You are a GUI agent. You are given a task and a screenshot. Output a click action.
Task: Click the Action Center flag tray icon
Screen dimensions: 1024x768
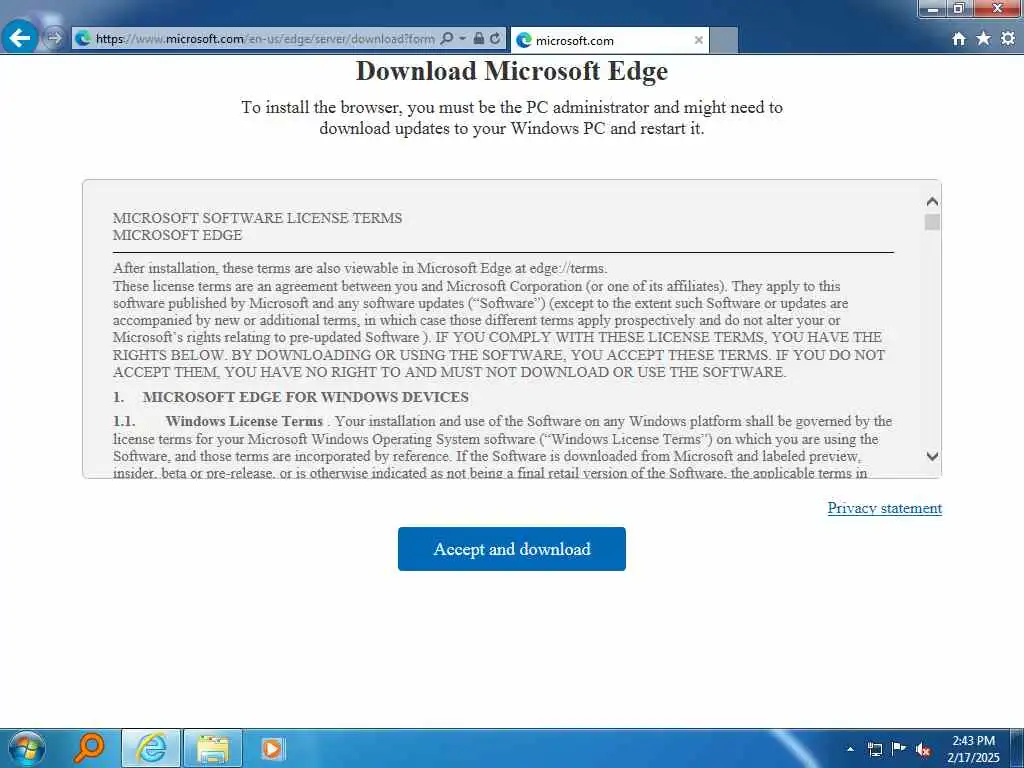[x=899, y=749]
